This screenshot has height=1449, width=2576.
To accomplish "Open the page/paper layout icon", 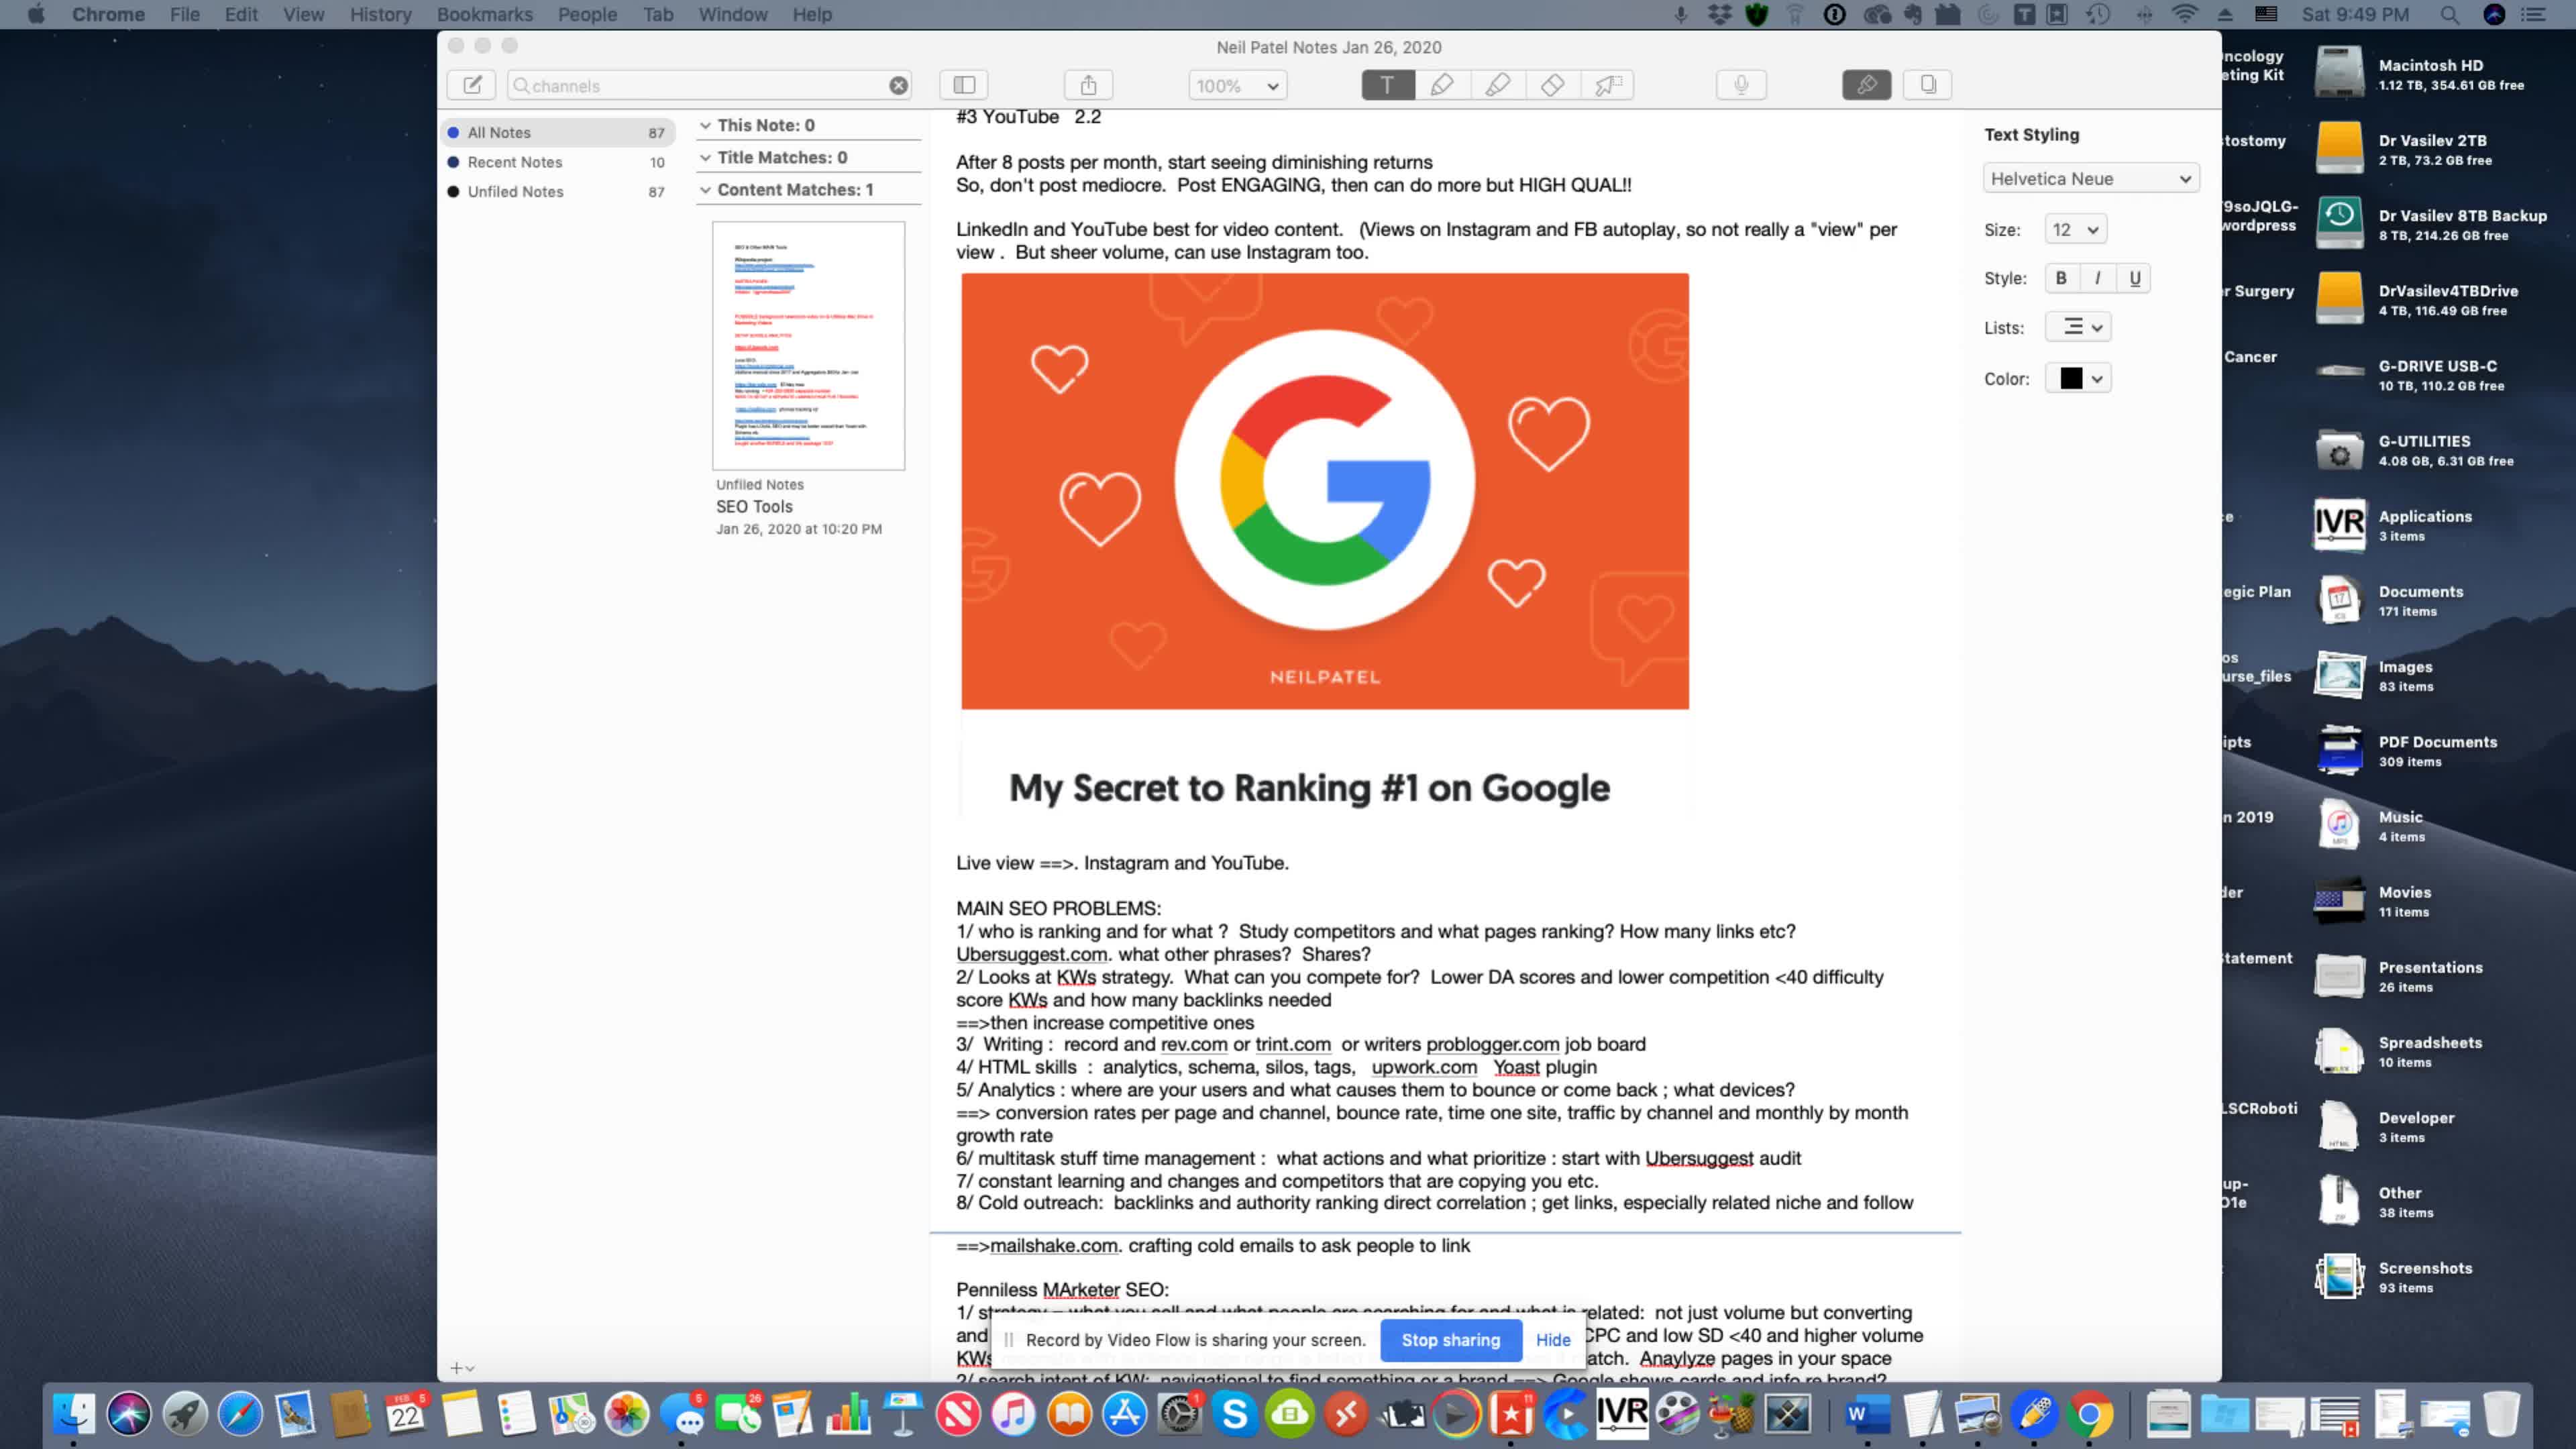I will [1928, 85].
